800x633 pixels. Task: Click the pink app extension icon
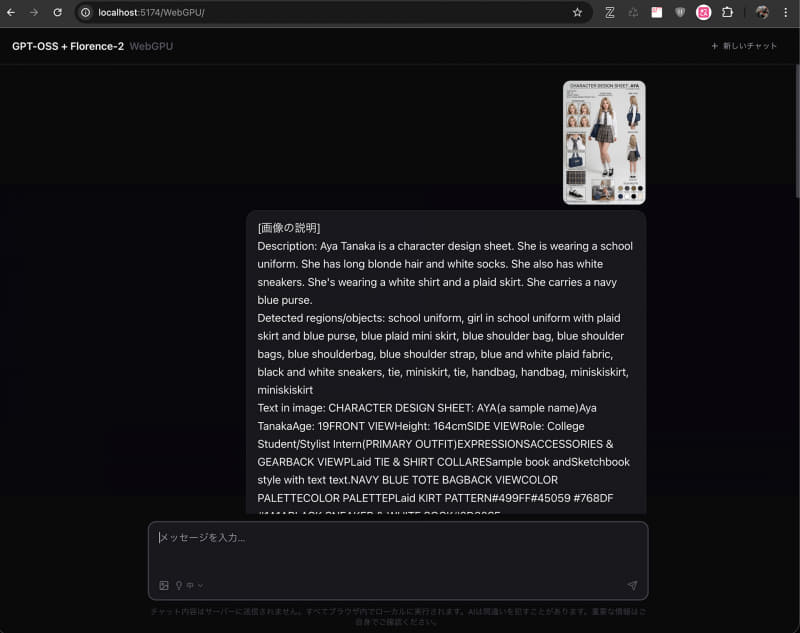703,12
